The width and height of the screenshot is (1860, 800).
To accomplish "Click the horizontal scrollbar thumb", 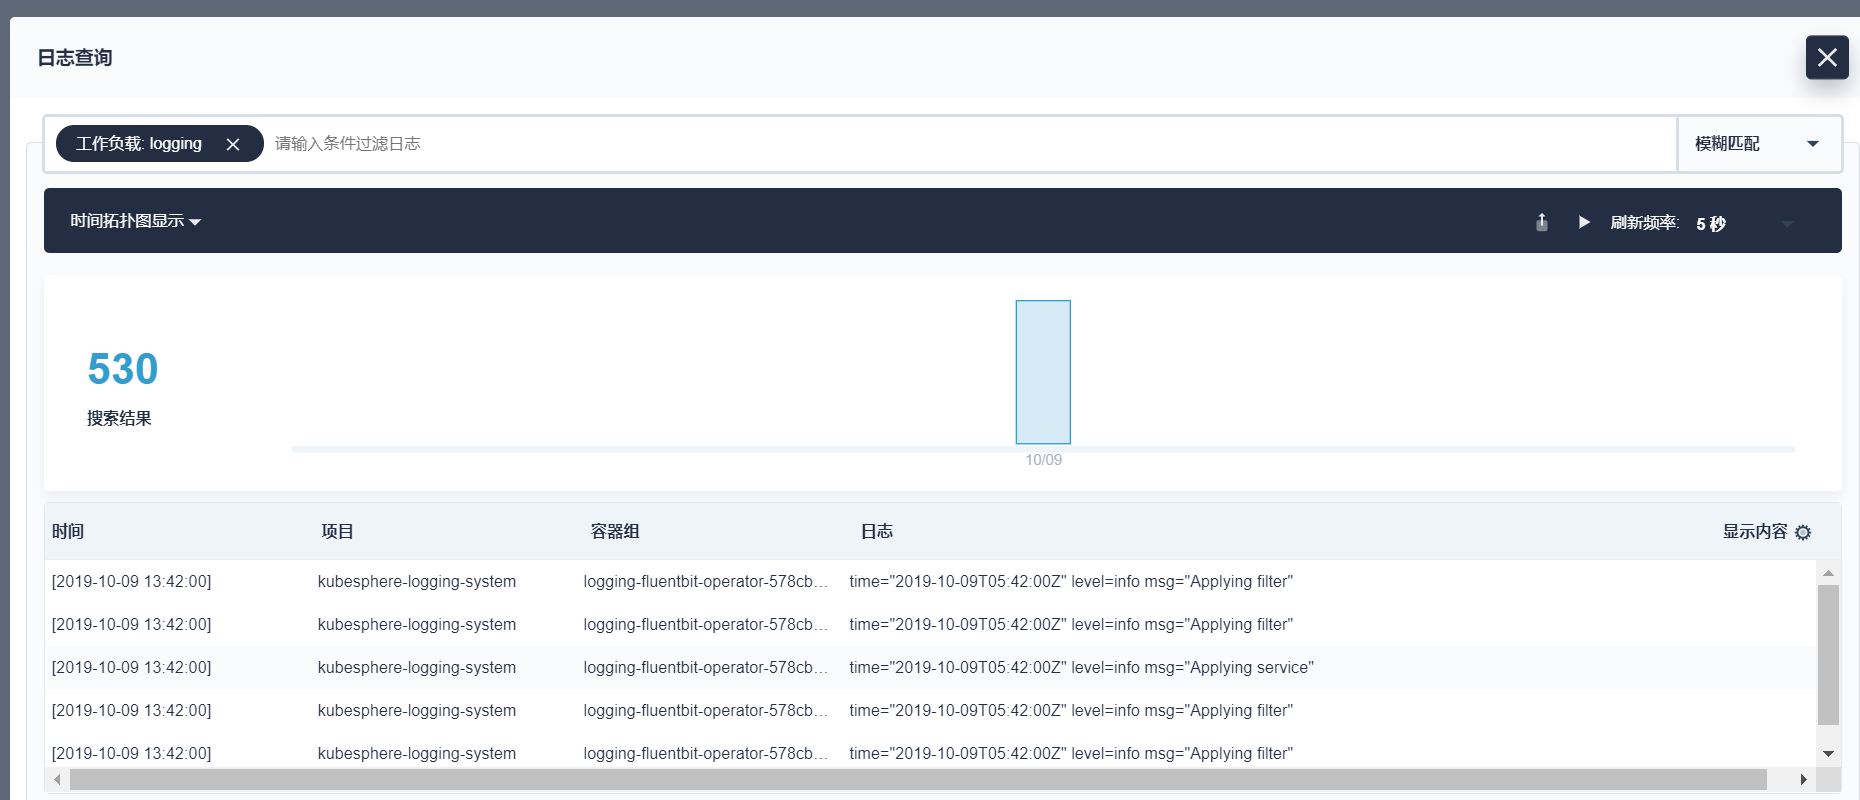I will tap(918, 779).
